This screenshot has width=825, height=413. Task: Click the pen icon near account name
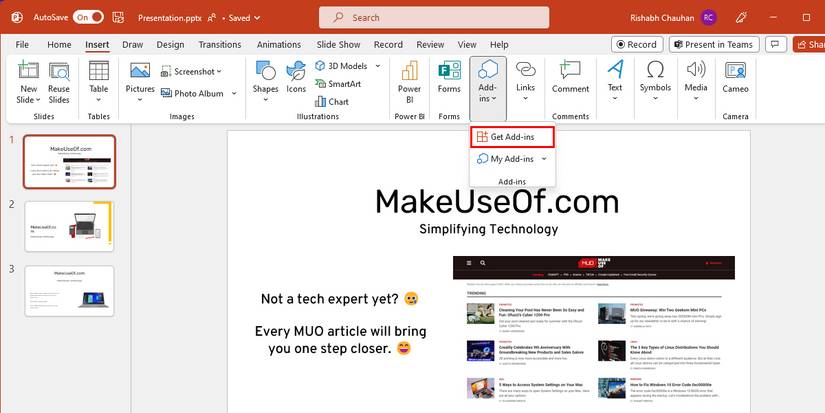pos(742,17)
